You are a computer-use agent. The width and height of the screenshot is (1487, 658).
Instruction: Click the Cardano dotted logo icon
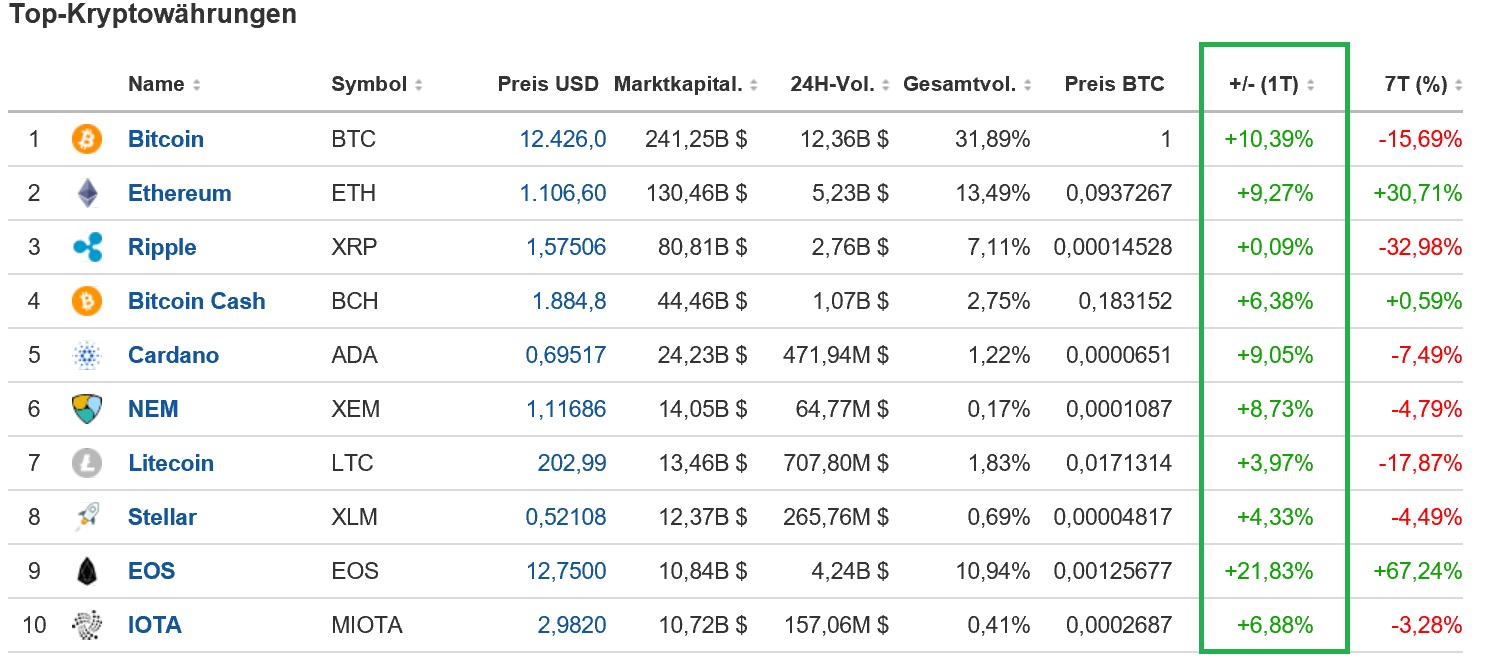(x=87, y=355)
